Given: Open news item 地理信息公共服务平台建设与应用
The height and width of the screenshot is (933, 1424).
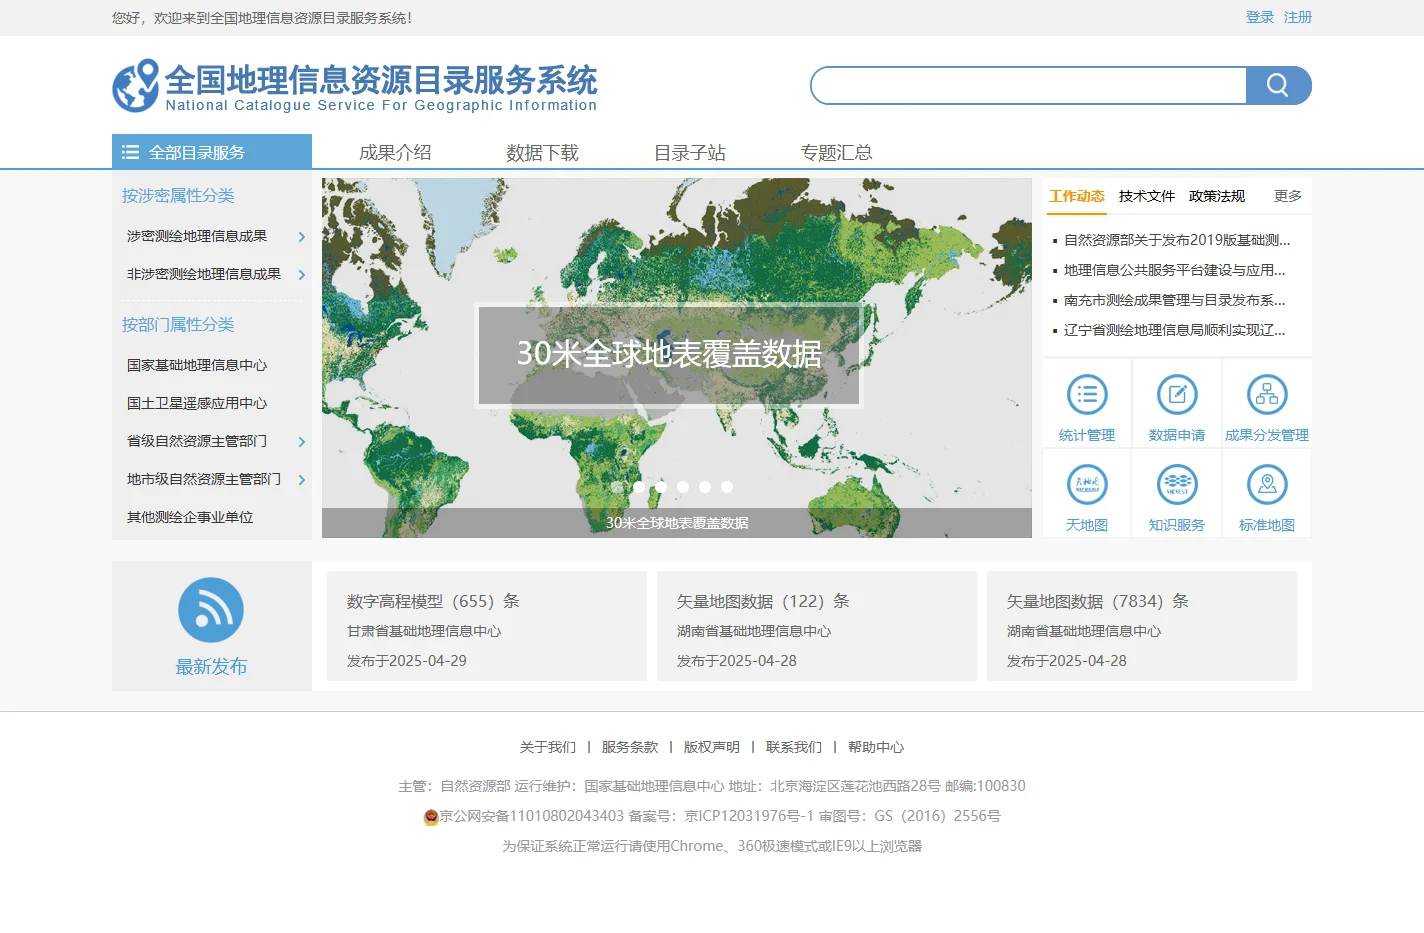Looking at the screenshot, I should (x=1175, y=270).
